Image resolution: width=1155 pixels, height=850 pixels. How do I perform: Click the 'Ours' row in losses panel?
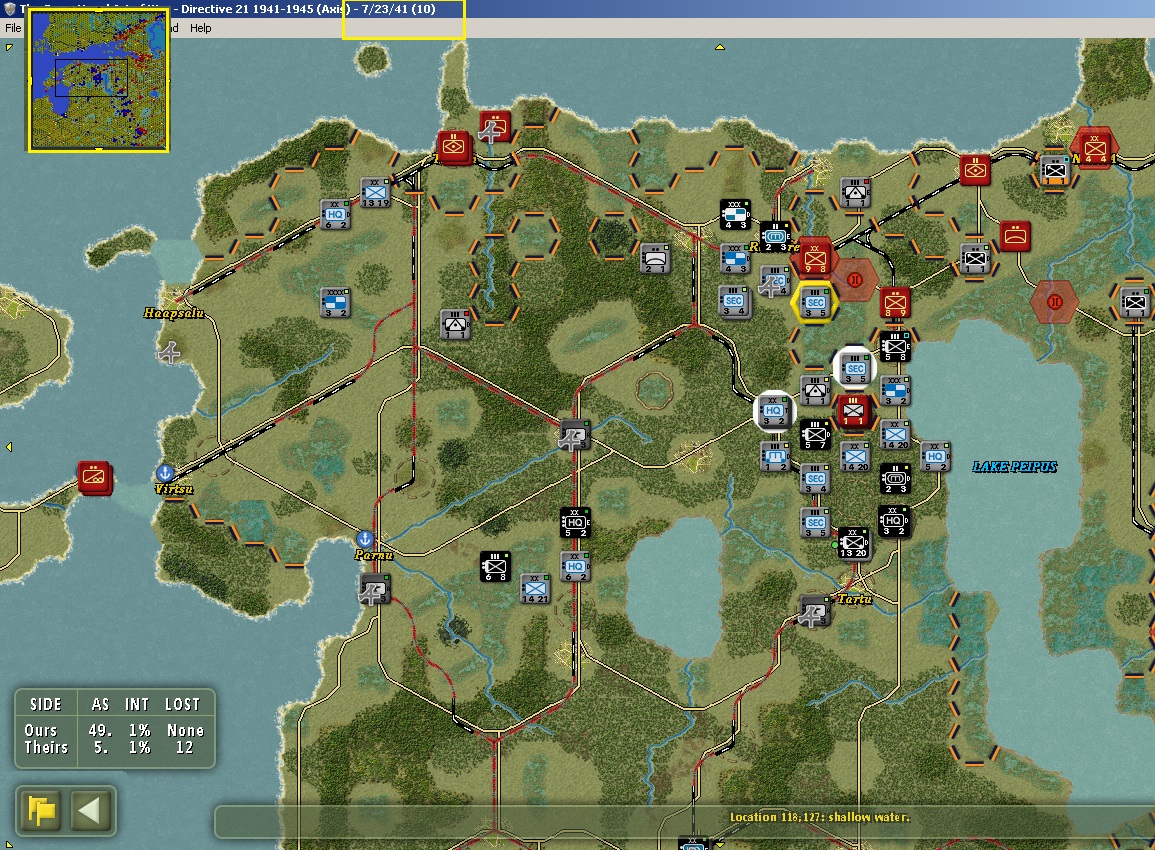[114, 730]
